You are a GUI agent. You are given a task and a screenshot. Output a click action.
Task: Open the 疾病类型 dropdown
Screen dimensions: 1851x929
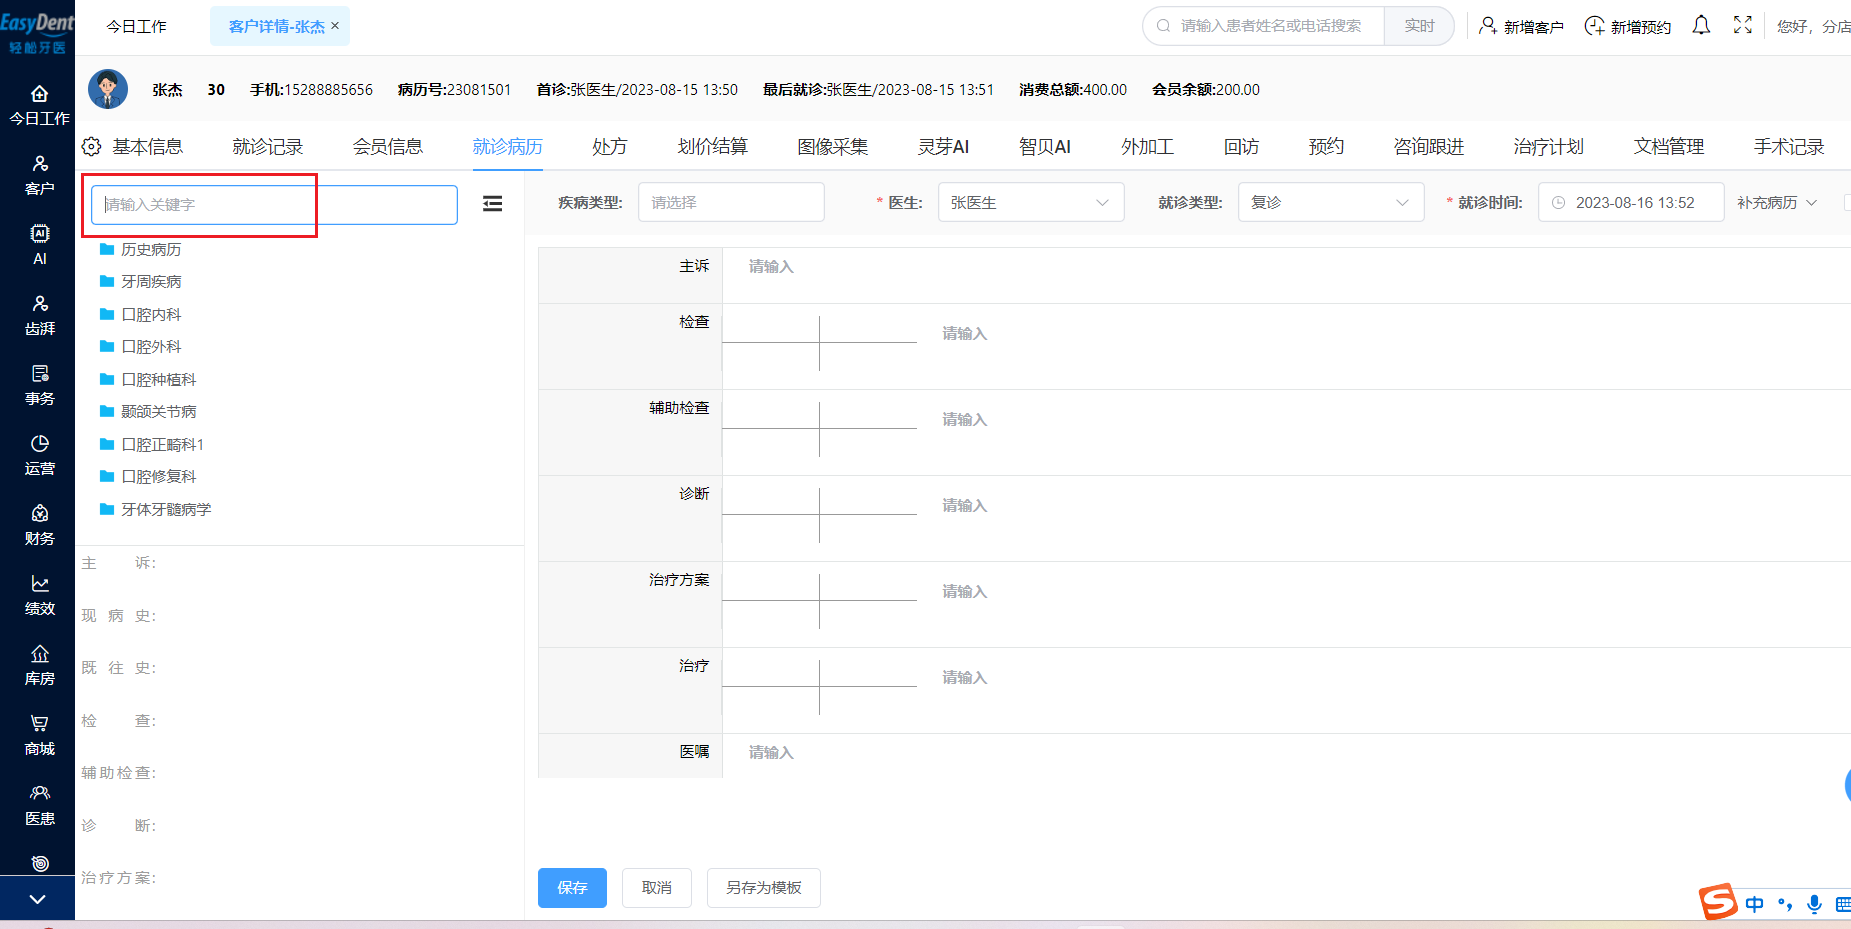click(731, 202)
